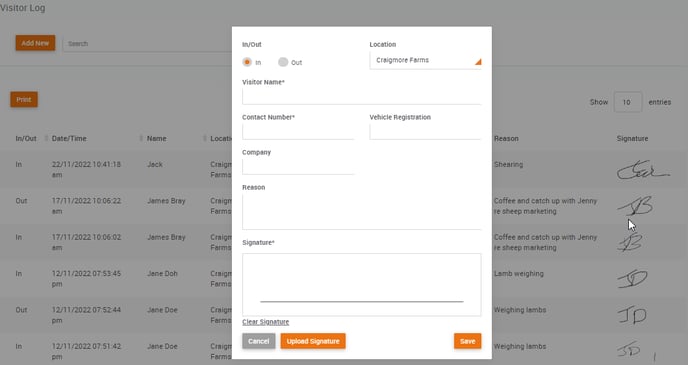
Task: Click the name Jack in the table
Action: (x=155, y=165)
